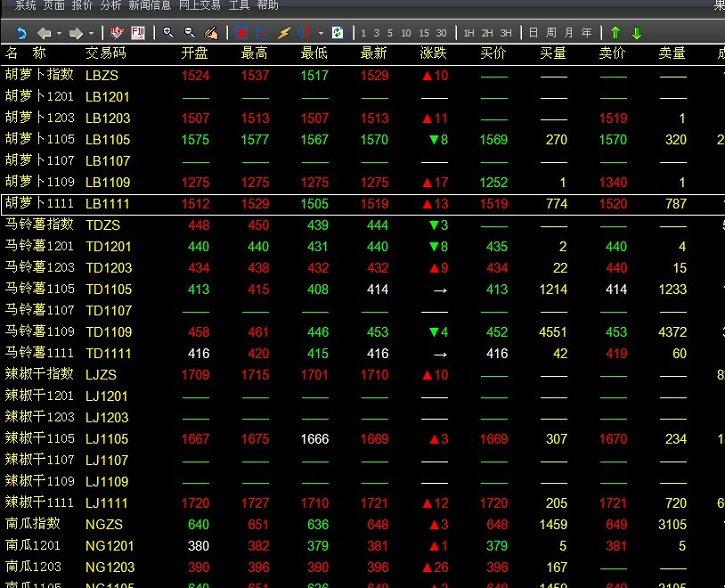This screenshot has height=588, width=725.
Task: Switch to 周 weekly period
Action: 551,33
